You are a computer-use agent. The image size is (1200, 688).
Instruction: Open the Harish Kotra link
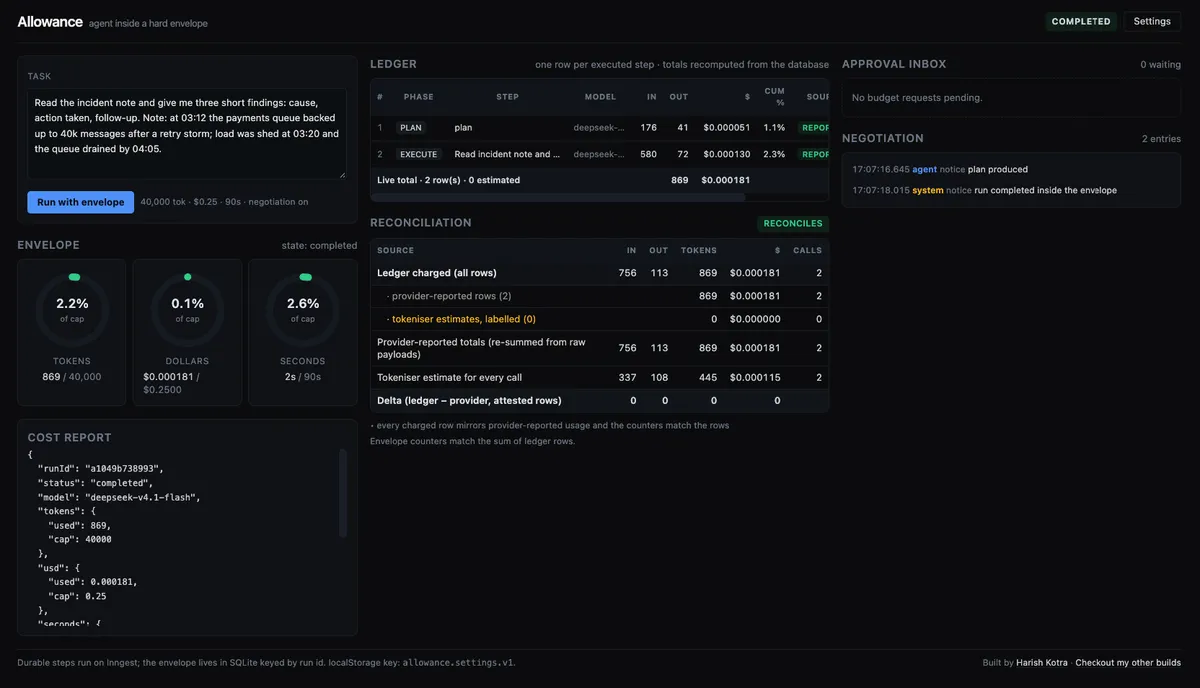1042,662
